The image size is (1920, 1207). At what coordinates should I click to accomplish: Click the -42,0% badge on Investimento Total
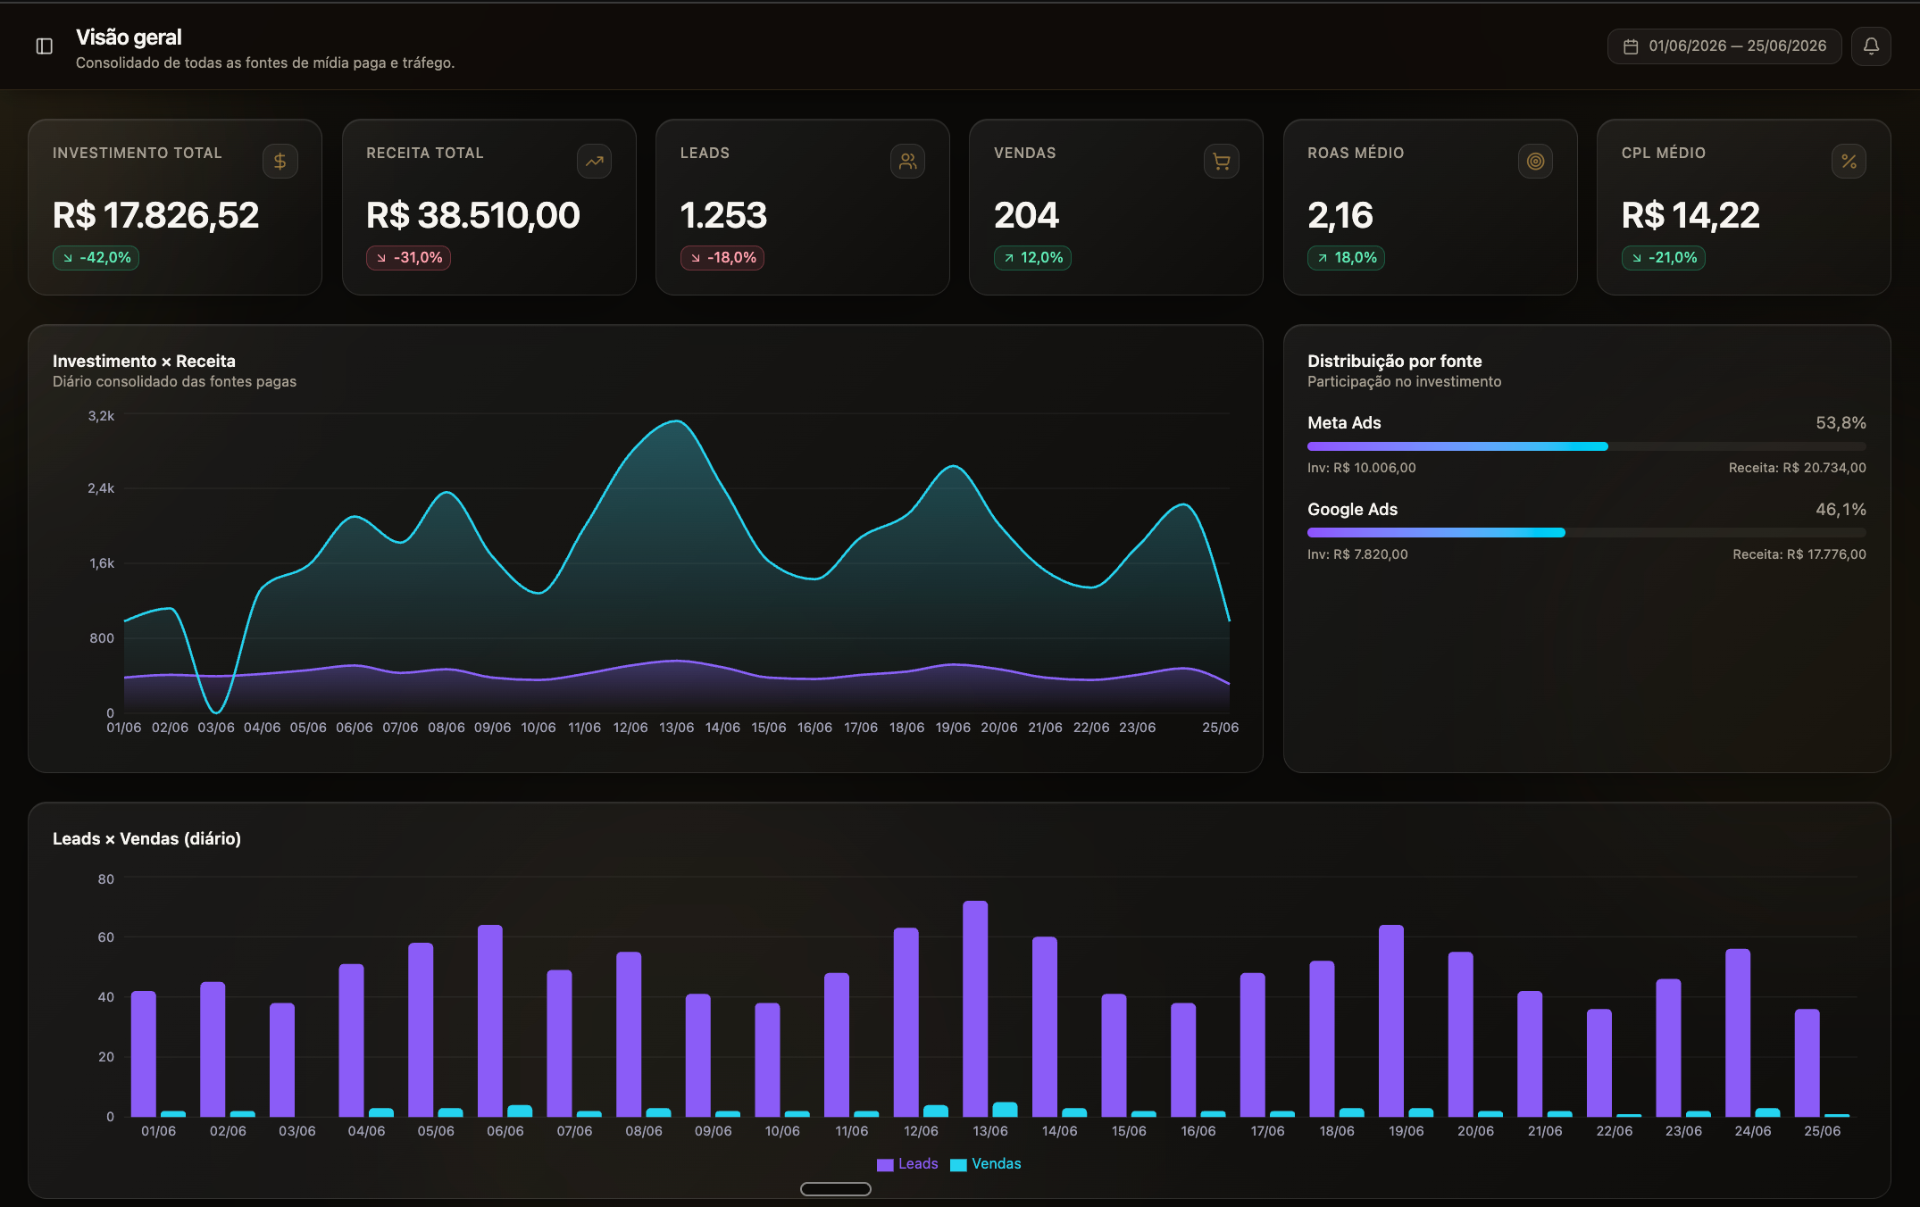click(96, 258)
